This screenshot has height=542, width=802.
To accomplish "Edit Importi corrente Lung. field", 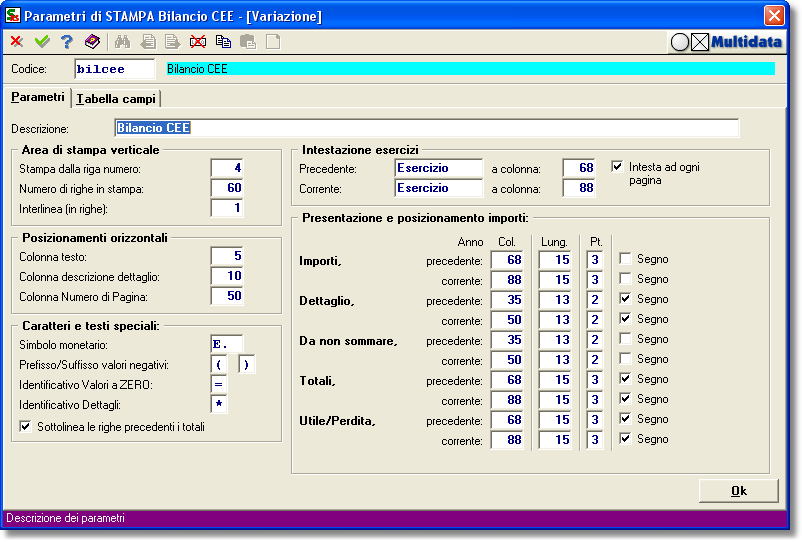I will (x=555, y=280).
